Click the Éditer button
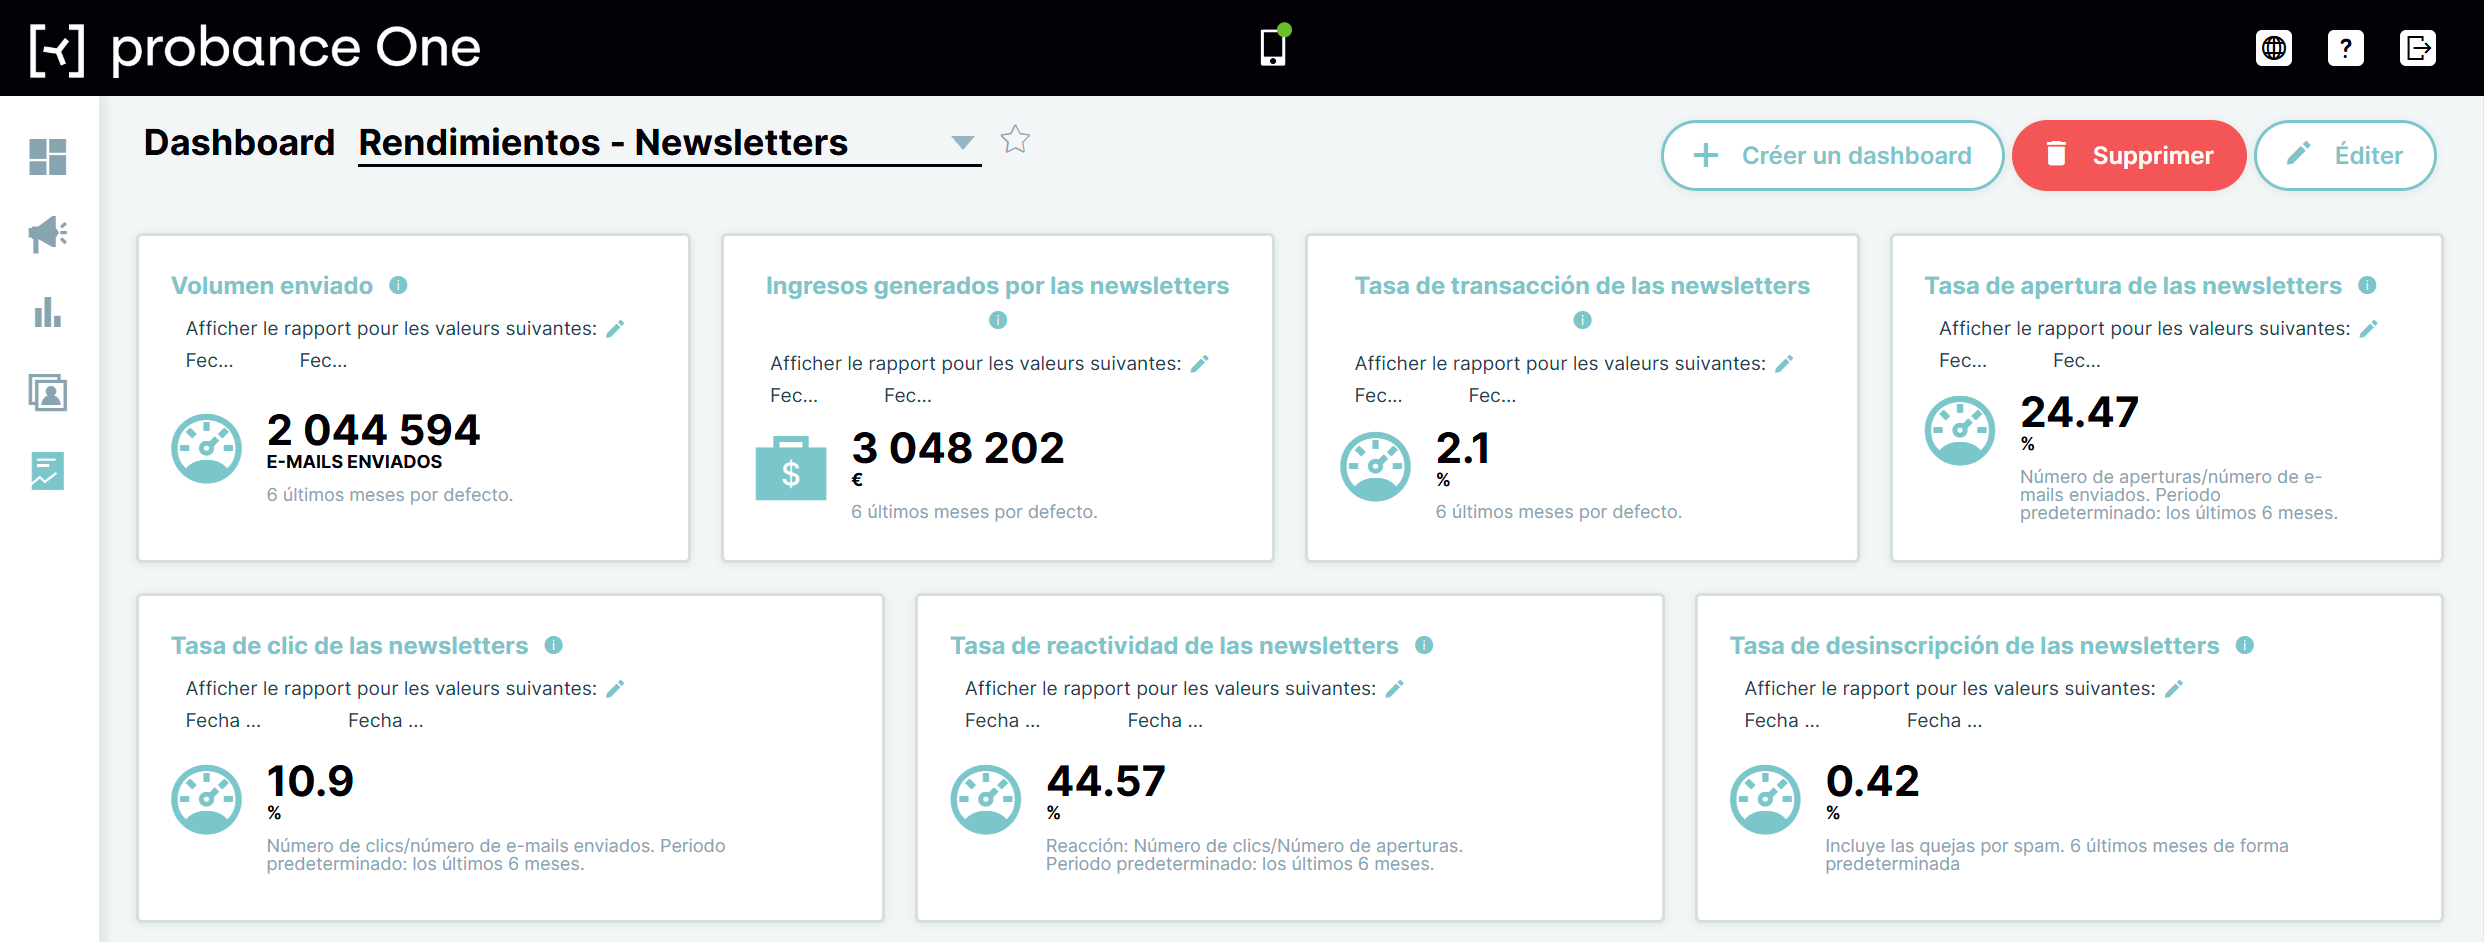 (2345, 155)
